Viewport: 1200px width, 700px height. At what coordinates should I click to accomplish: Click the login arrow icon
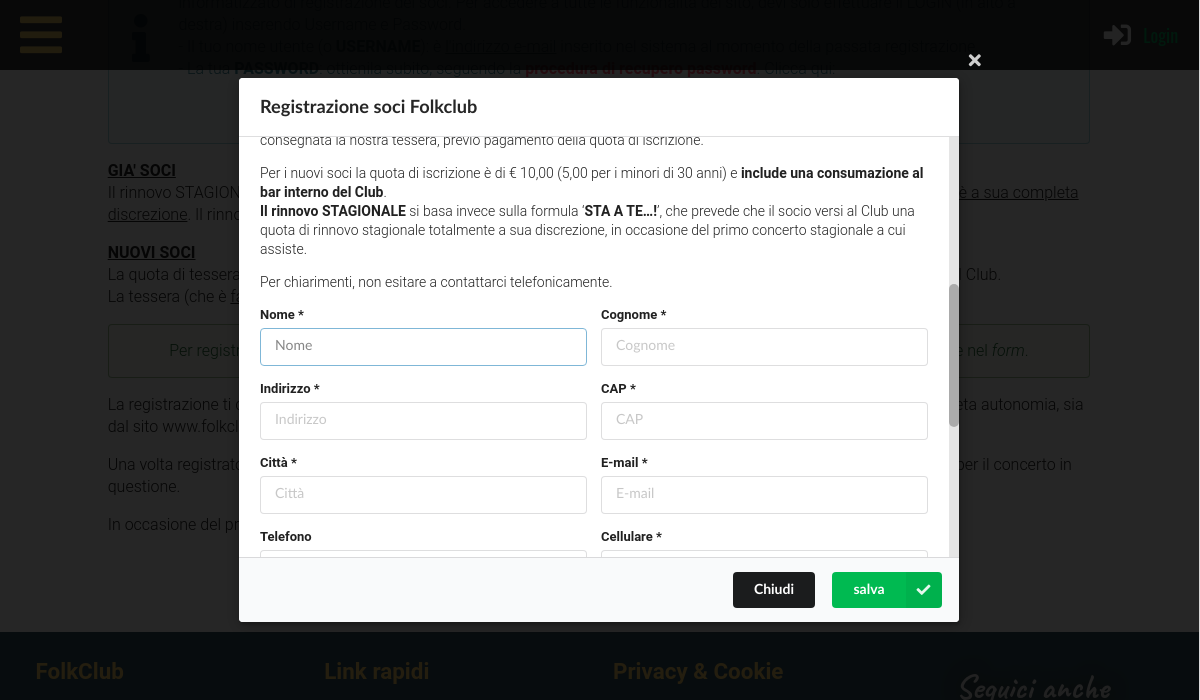(x=1117, y=36)
